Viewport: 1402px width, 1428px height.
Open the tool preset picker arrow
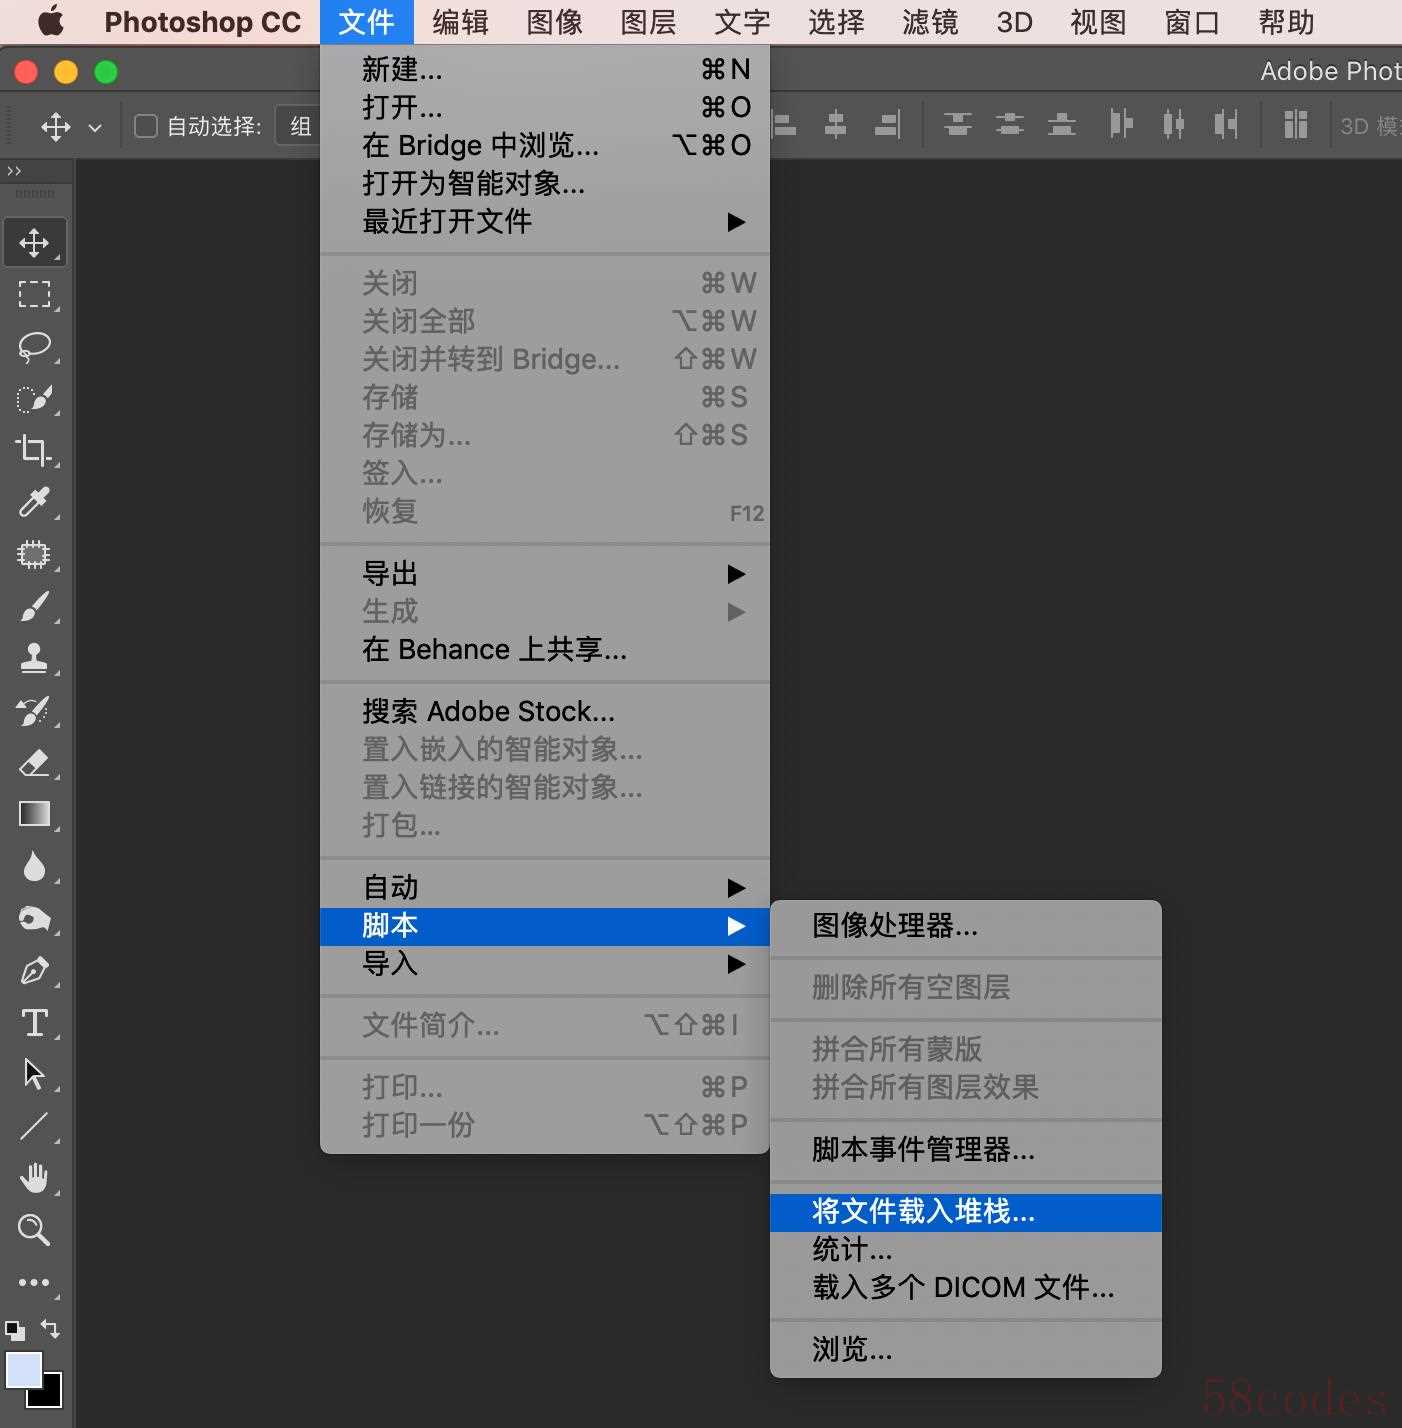click(x=95, y=127)
